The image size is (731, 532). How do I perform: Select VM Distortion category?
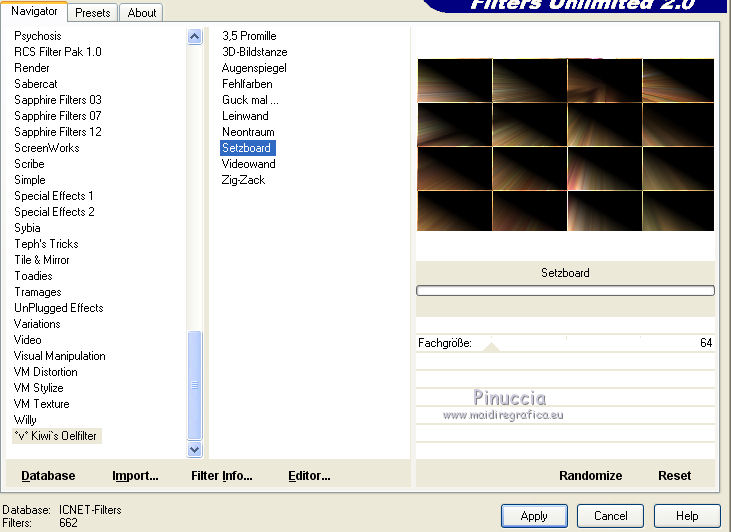pyautogui.click(x=46, y=372)
